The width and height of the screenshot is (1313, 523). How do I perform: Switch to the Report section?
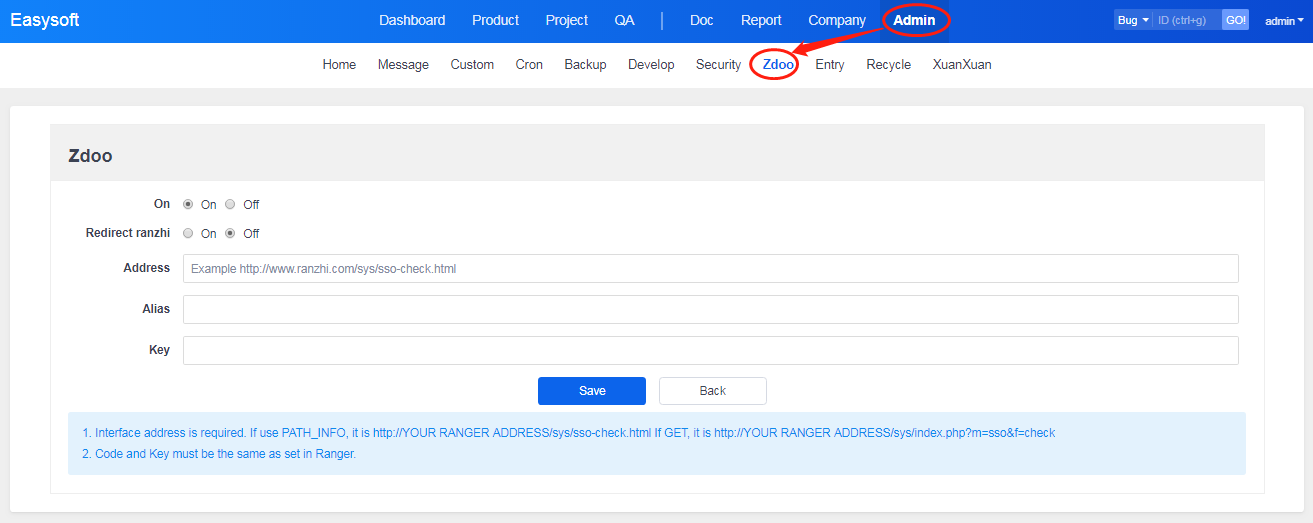pos(761,20)
